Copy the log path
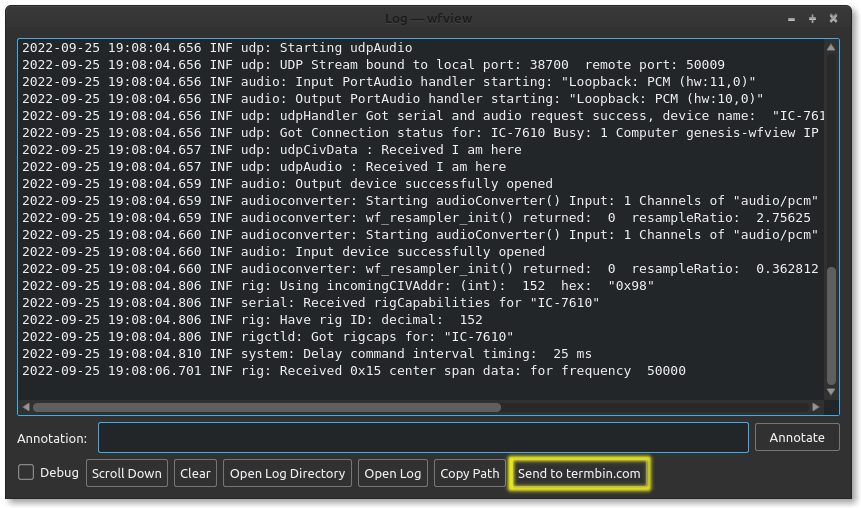This screenshot has height=508, width=861. 469,473
